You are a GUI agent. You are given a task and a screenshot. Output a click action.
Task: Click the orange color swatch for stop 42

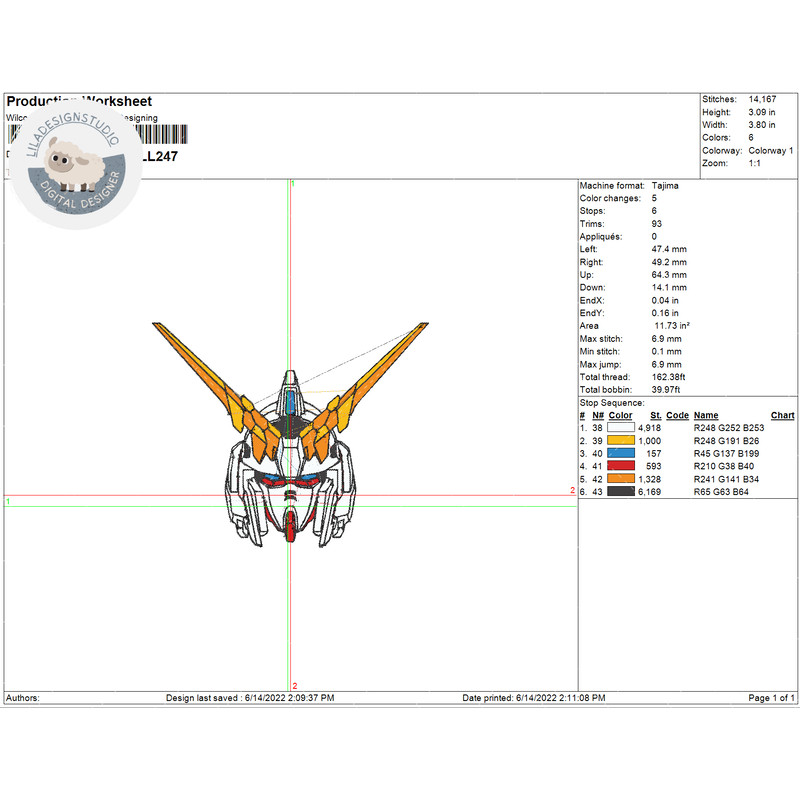click(622, 478)
